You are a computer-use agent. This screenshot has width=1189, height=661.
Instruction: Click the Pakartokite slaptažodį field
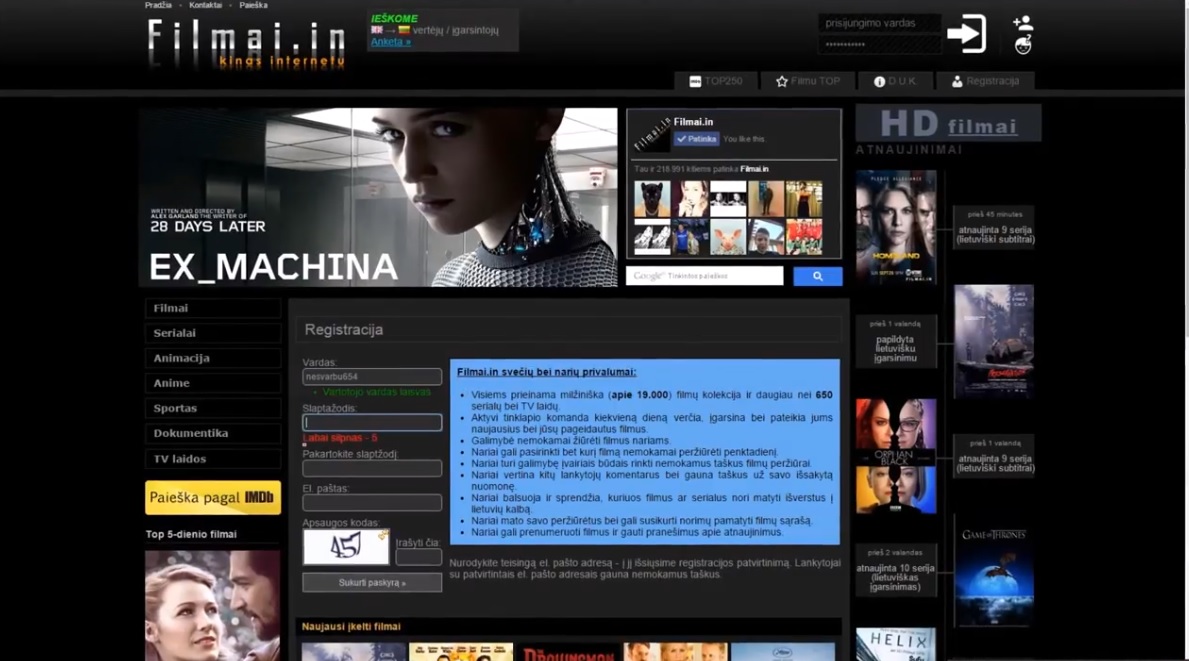click(x=372, y=468)
